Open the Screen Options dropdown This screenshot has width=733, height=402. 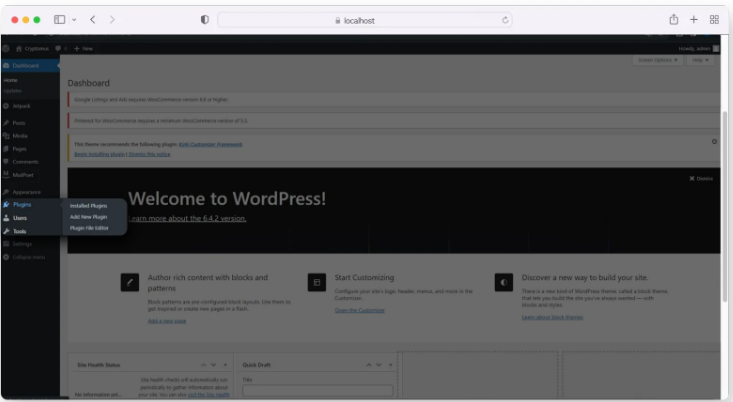pyautogui.click(x=657, y=60)
